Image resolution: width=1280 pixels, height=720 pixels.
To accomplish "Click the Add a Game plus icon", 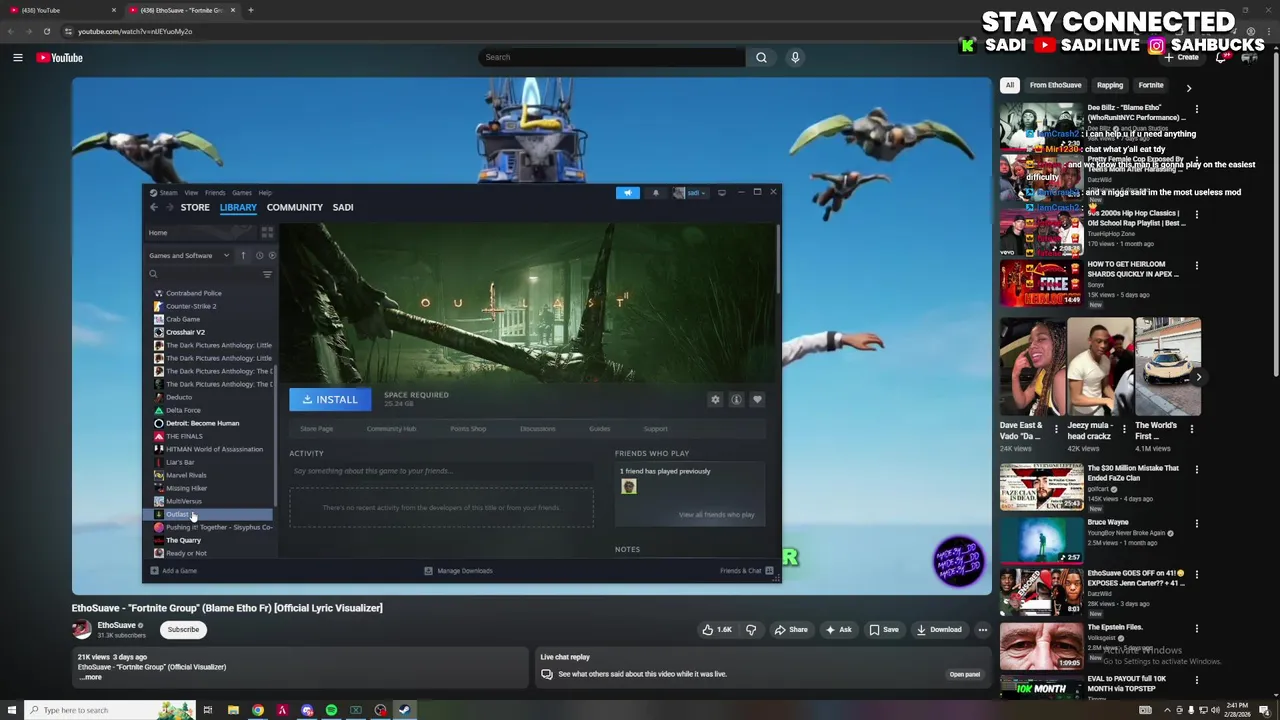I will 153,571.
